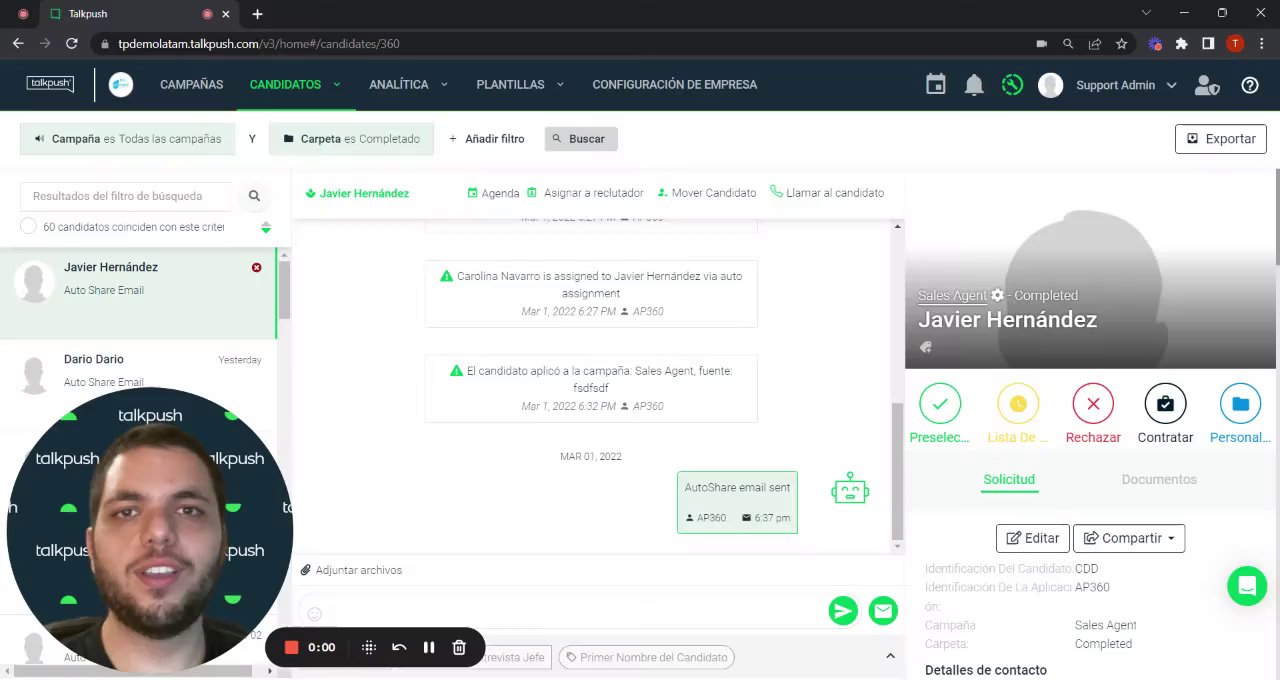Image resolution: width=1280 pixels, height=680 pixels.
Task: Click the message text input field
Action: point(575,613)
